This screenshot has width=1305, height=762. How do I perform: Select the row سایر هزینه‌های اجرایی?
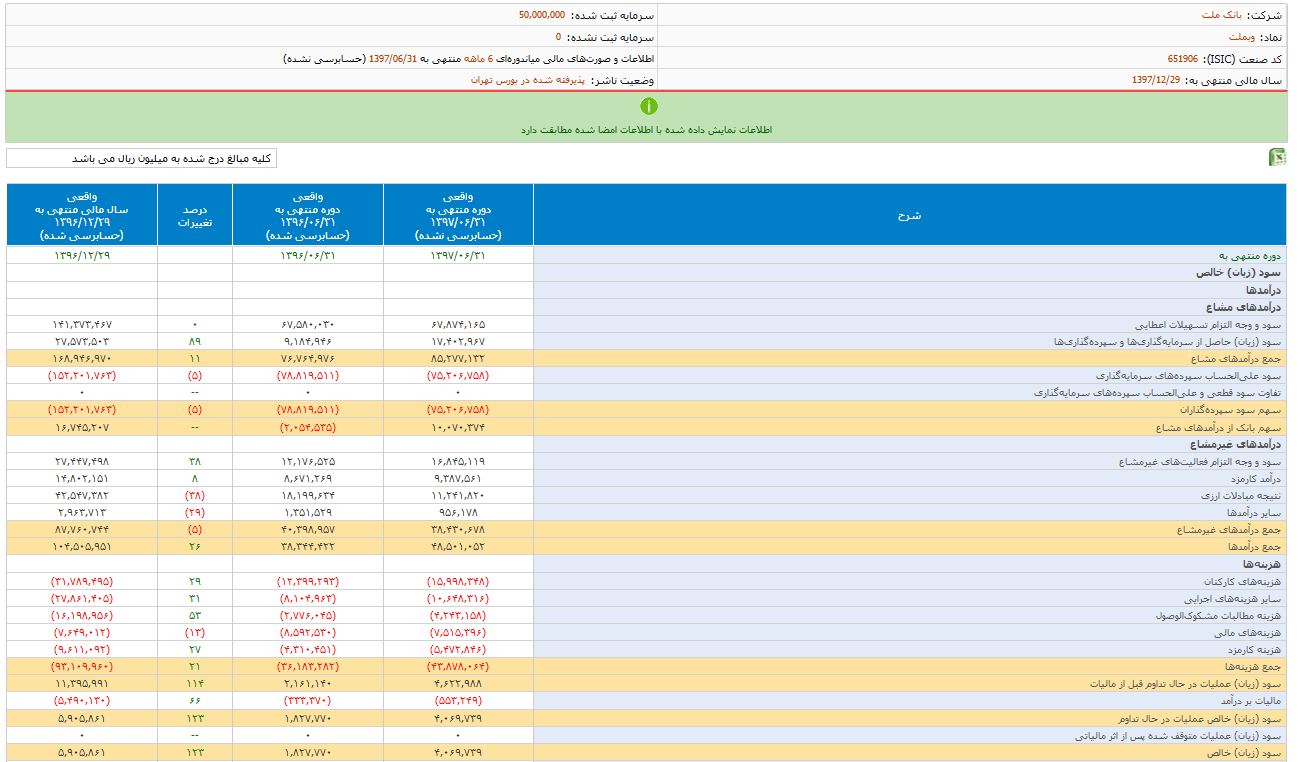point(646,598)
